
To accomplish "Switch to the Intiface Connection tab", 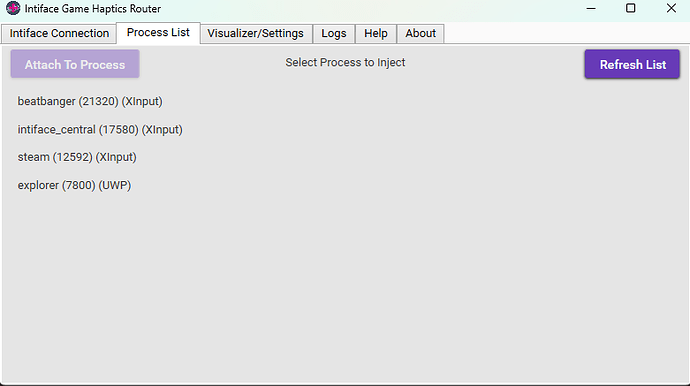I will tap(59, 33).
